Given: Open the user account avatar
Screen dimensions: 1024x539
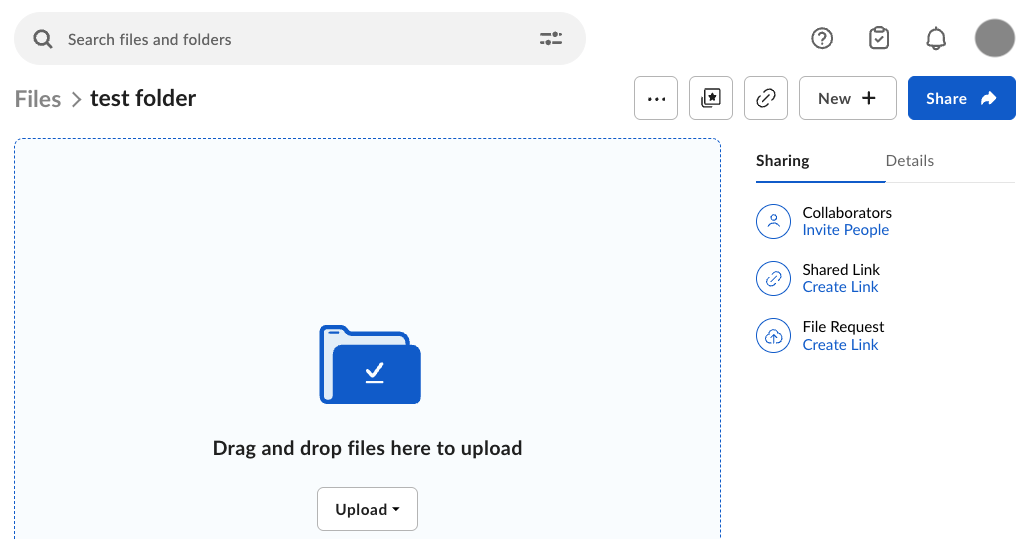Looking at the screenshot, I should 995,38.
